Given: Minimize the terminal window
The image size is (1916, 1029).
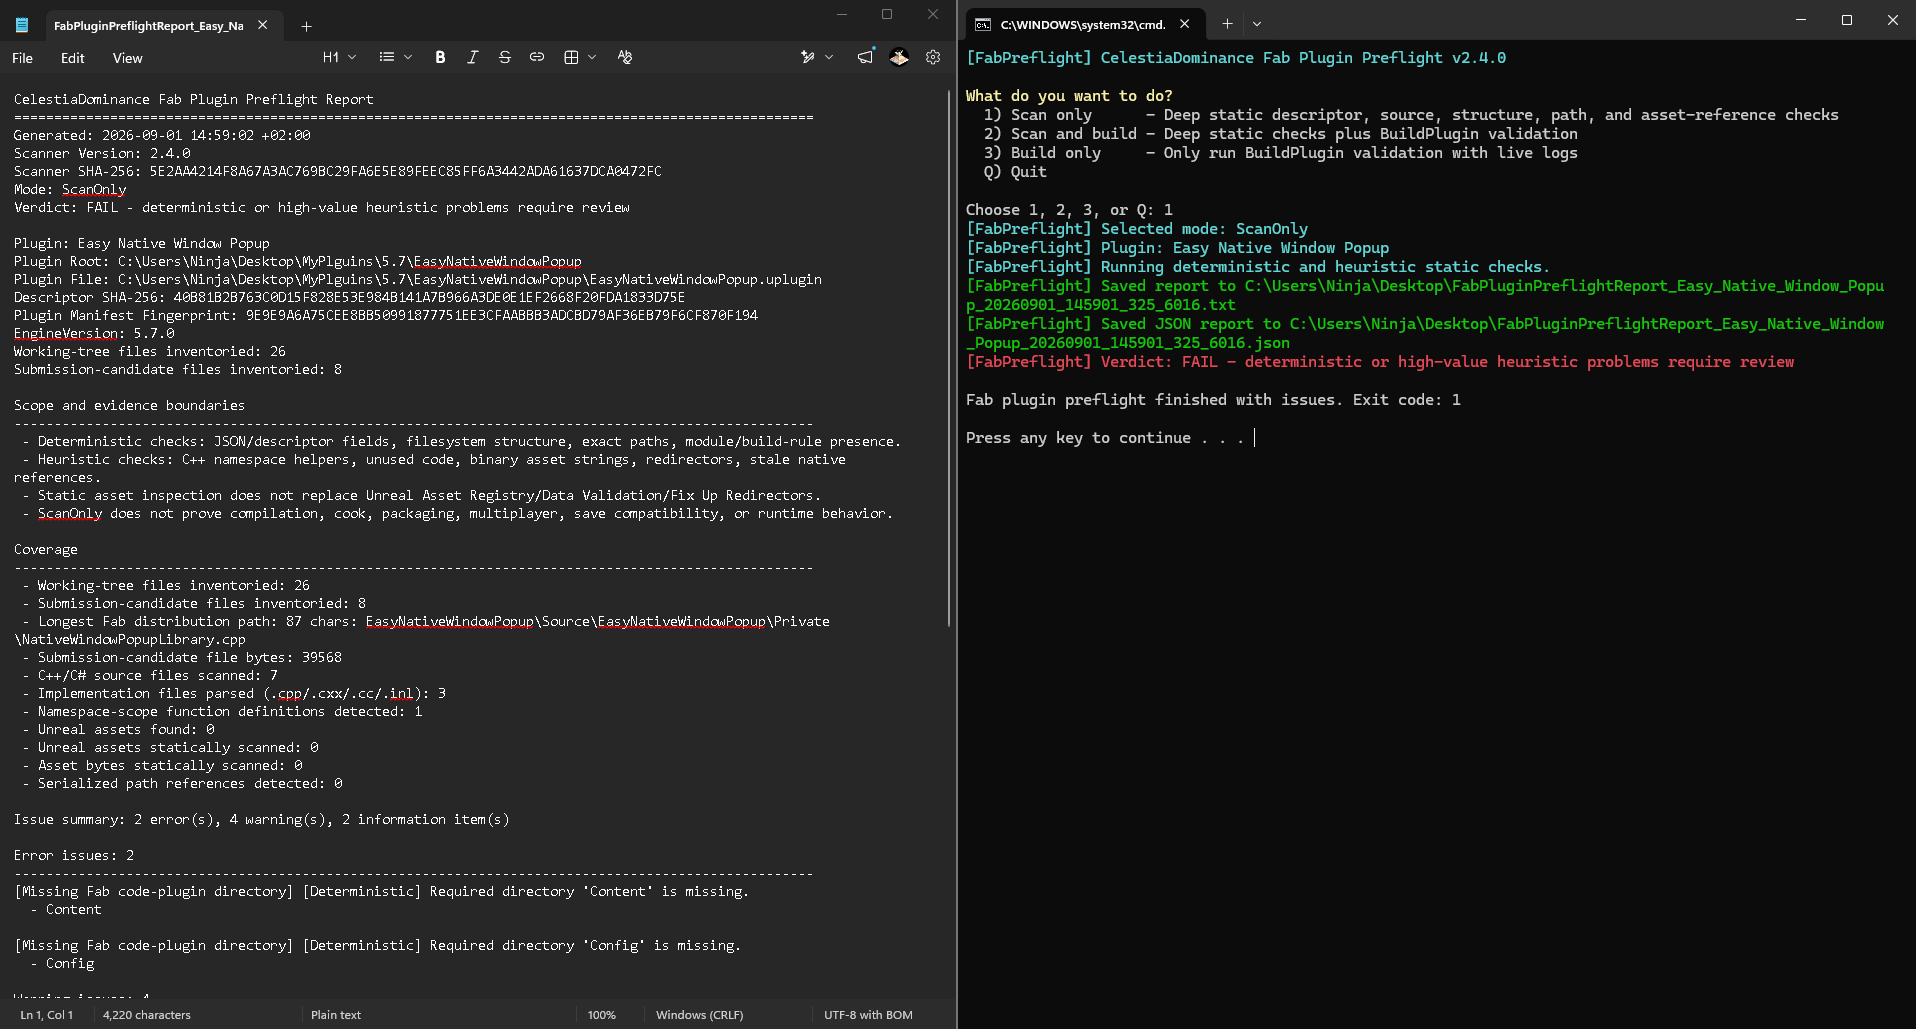Looking at the screenshot, I should point(1801,20).
